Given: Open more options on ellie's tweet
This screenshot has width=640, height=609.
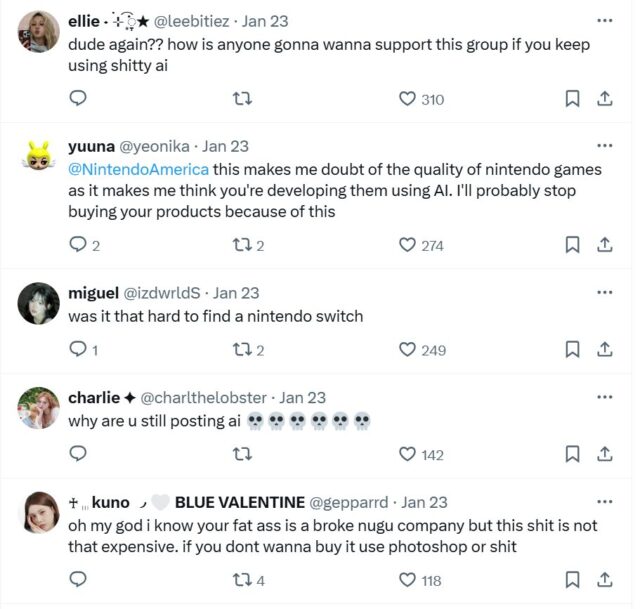Looking at the screenshot, I should click(x=604, y=20).
